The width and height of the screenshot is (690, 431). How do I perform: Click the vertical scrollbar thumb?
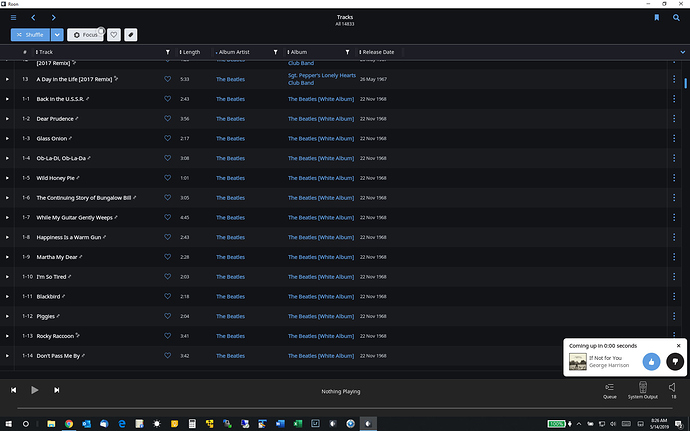point(685,83)
